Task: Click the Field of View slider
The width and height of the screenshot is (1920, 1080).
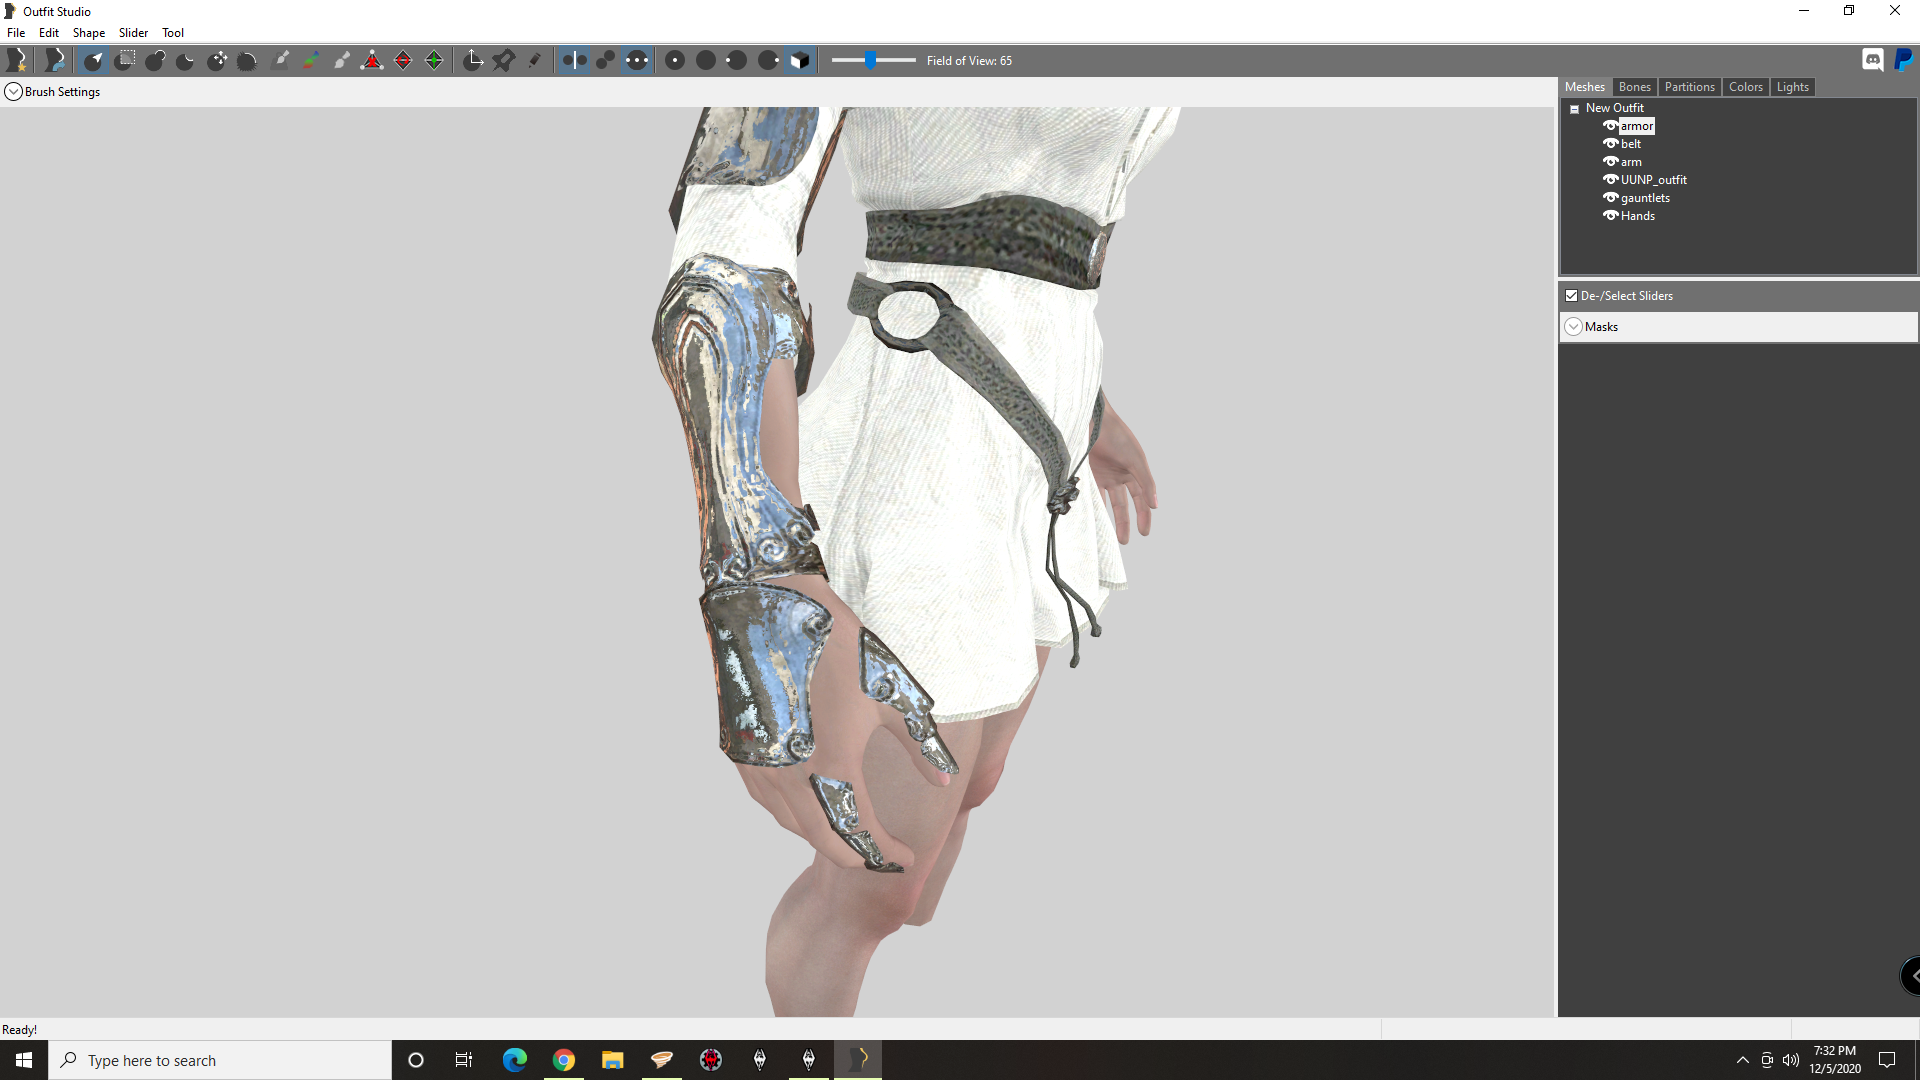Action: tap(873, 61)
